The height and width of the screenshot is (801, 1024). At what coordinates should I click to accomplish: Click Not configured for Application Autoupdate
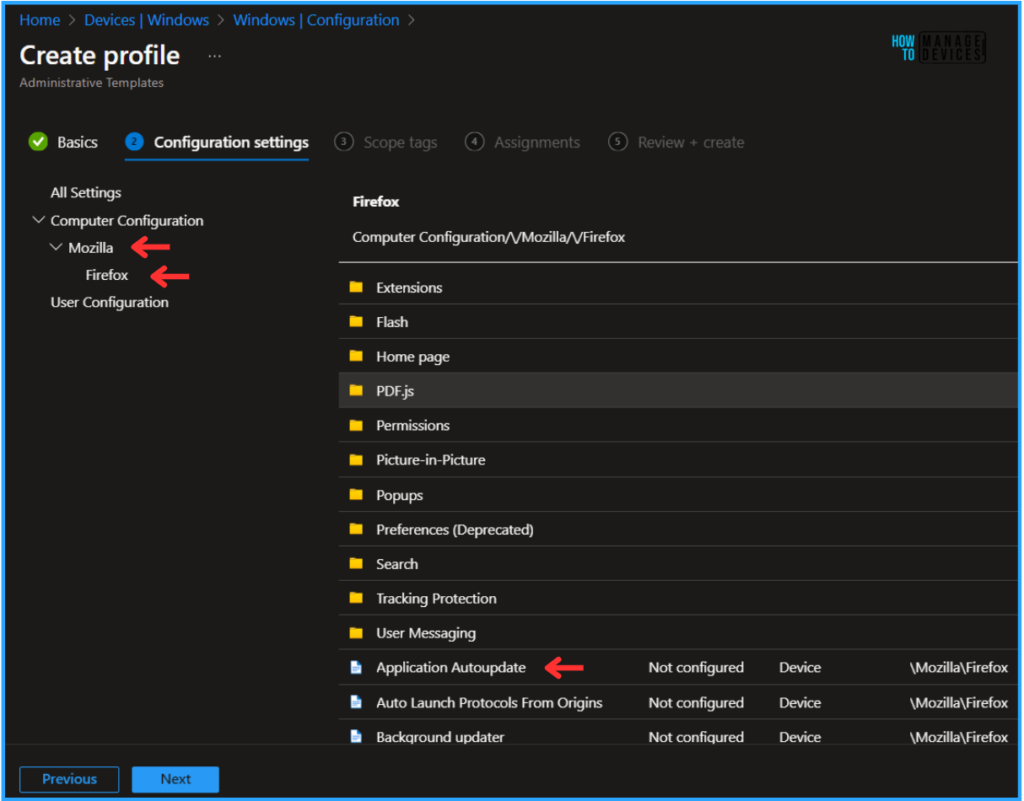coord(696,668)
